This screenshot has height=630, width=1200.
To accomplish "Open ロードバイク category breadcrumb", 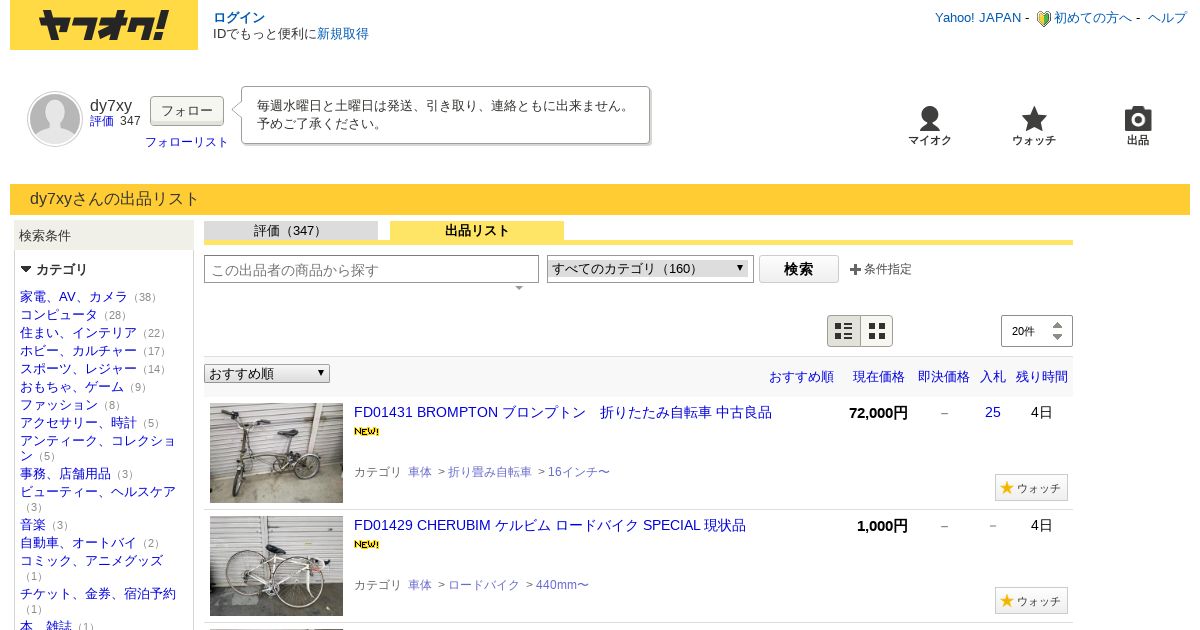I will point(484,585).
